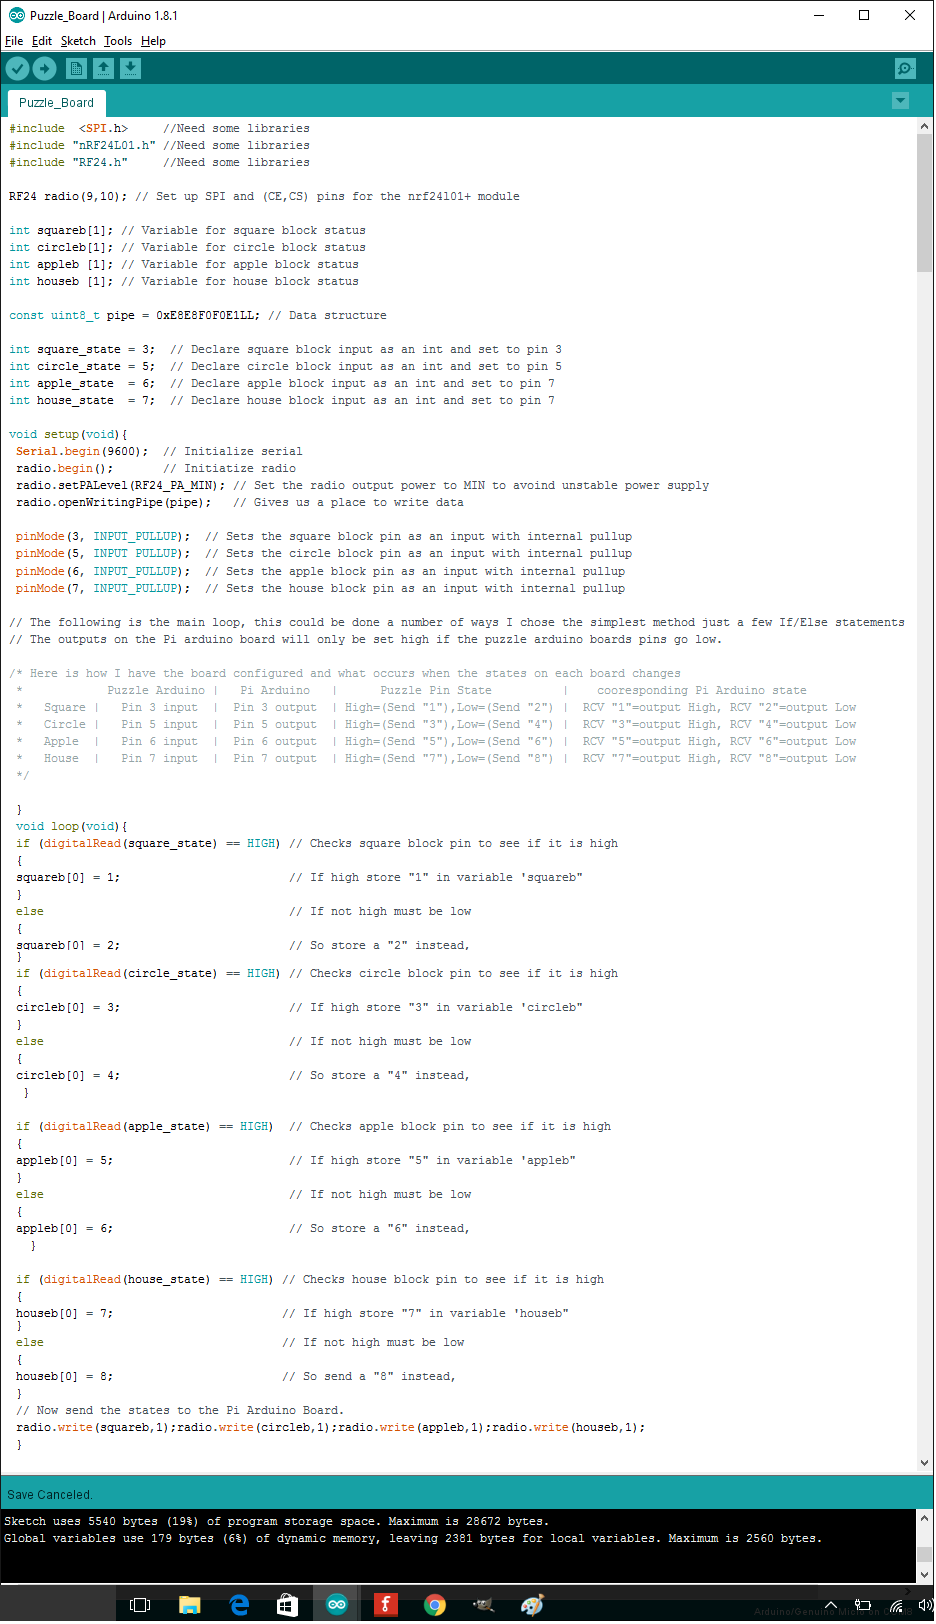Save the sketch with the Save icon
936x1624 pixels.
(130, 68)
